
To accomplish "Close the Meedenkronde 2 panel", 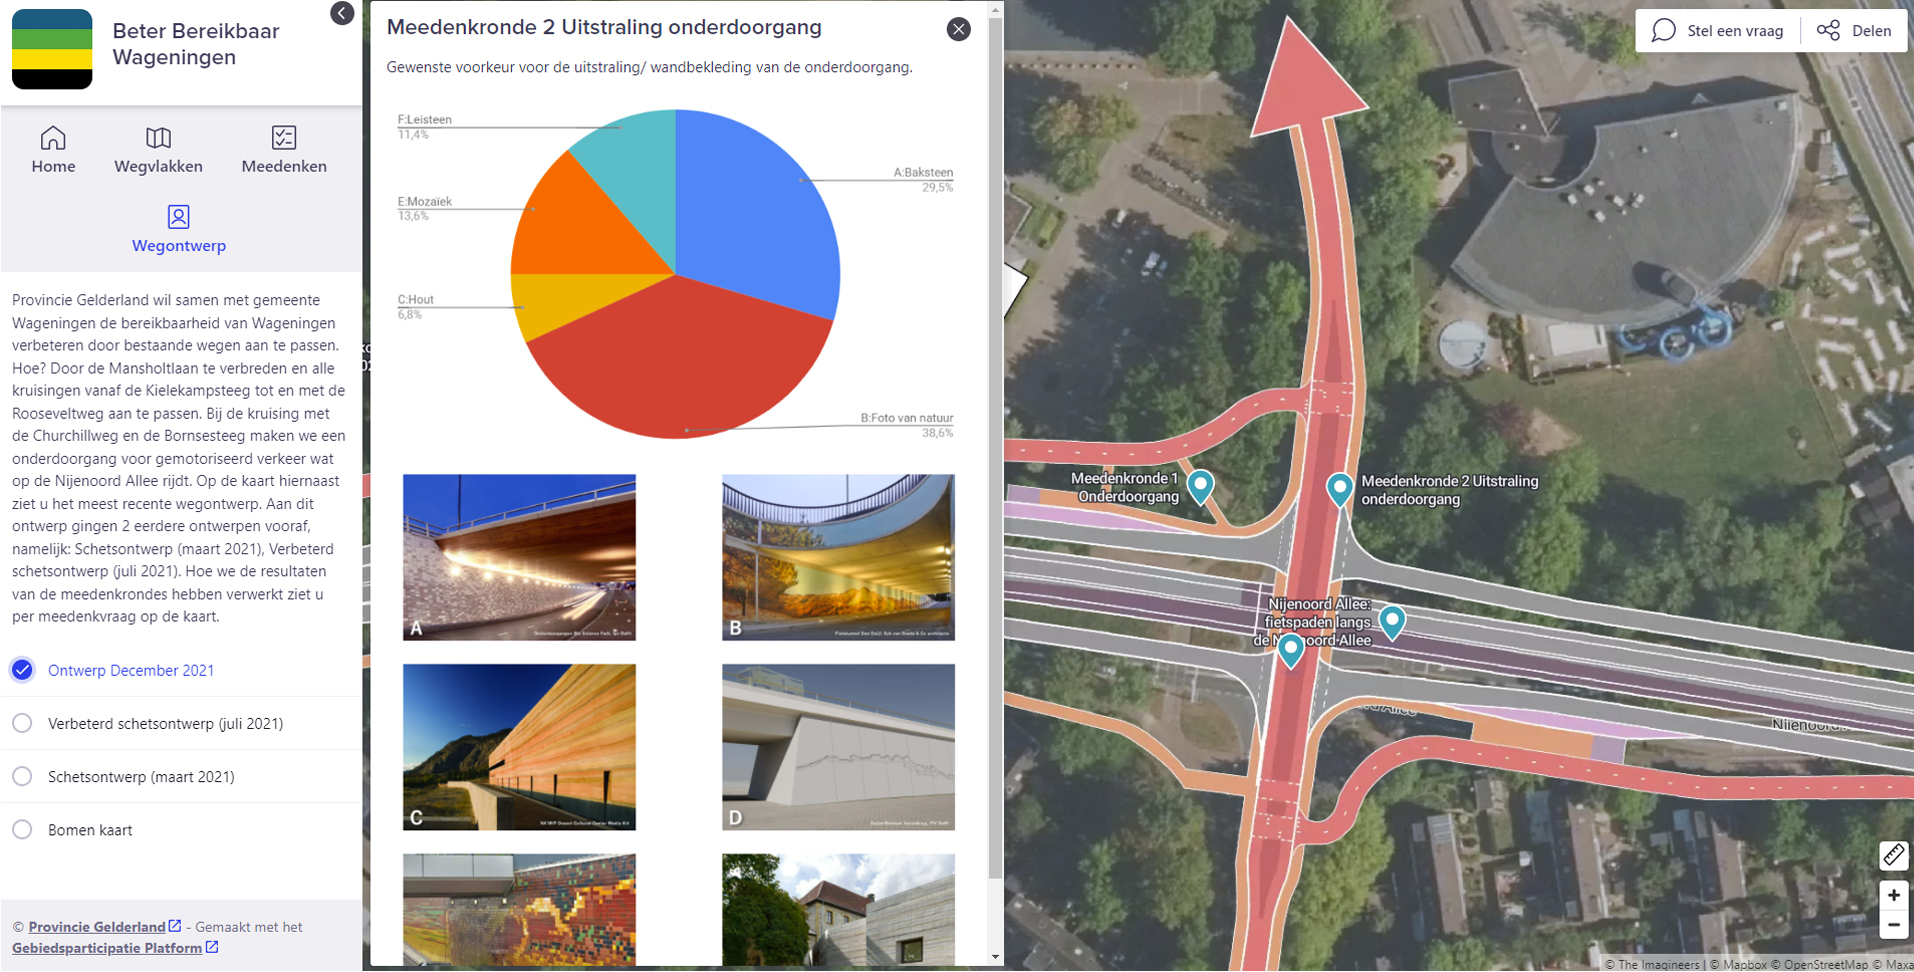I will (x=958, y=29).
